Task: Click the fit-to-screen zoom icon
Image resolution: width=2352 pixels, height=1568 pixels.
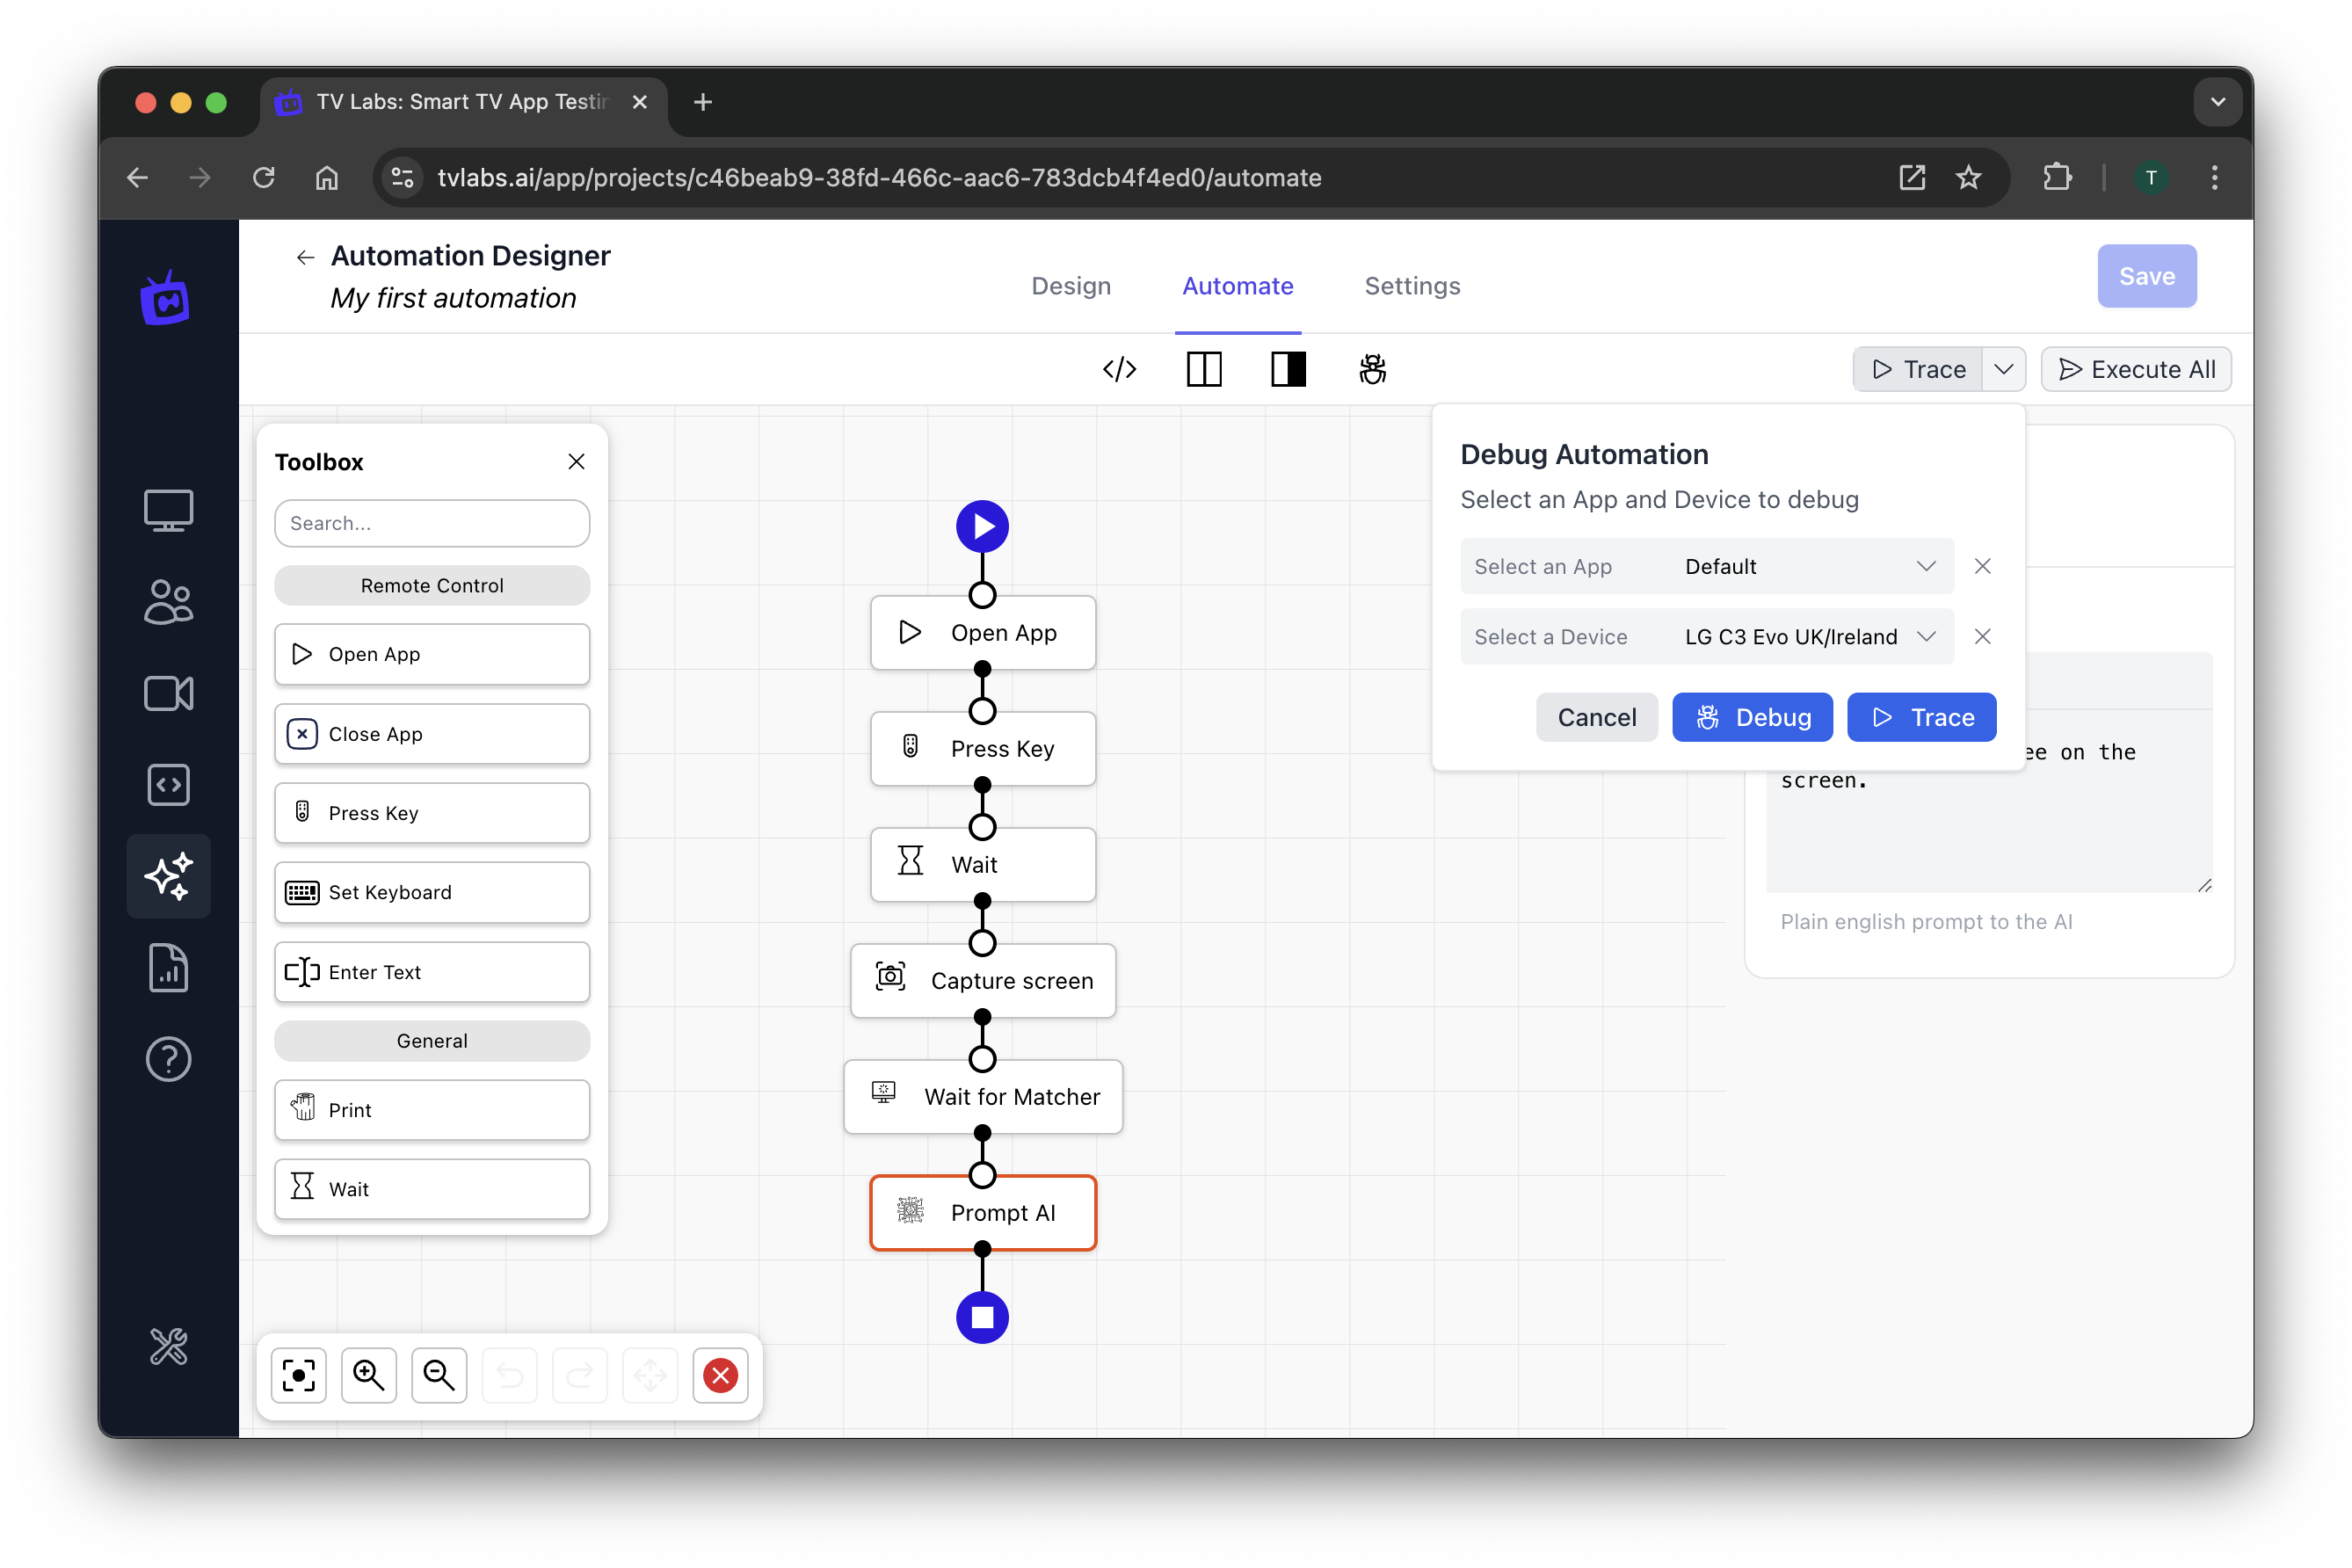Action: coord(297,1374)
